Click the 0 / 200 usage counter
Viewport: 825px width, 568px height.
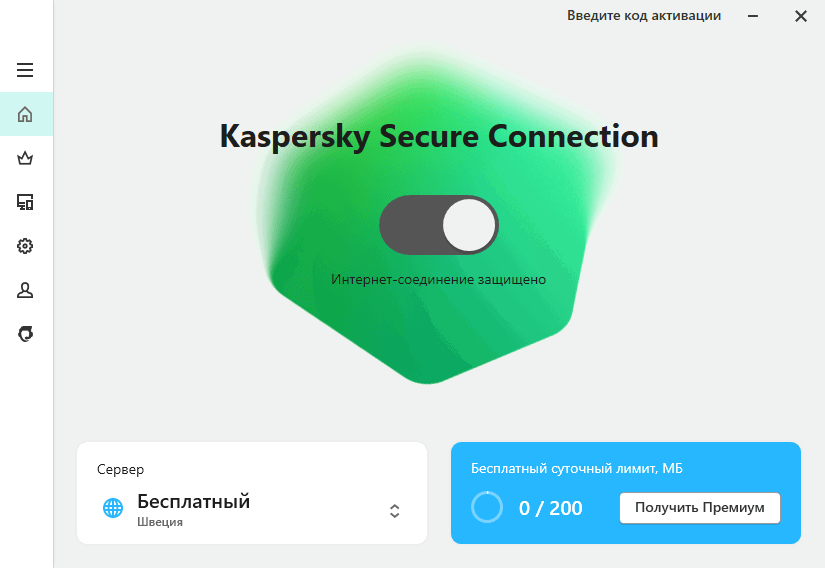550,508
